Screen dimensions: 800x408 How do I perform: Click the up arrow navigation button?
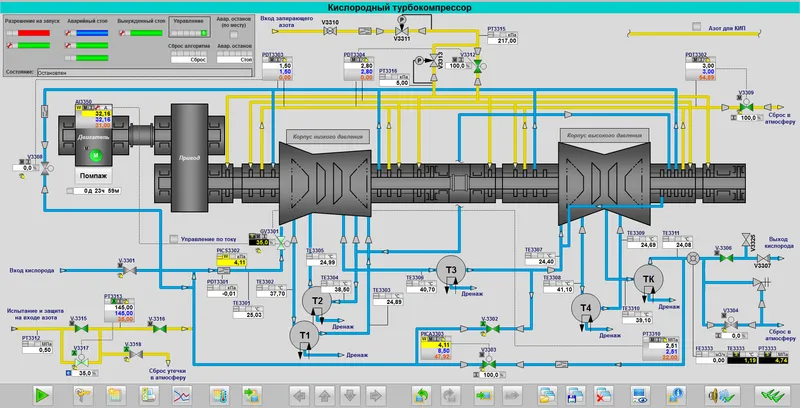click(x=324, y=395)
